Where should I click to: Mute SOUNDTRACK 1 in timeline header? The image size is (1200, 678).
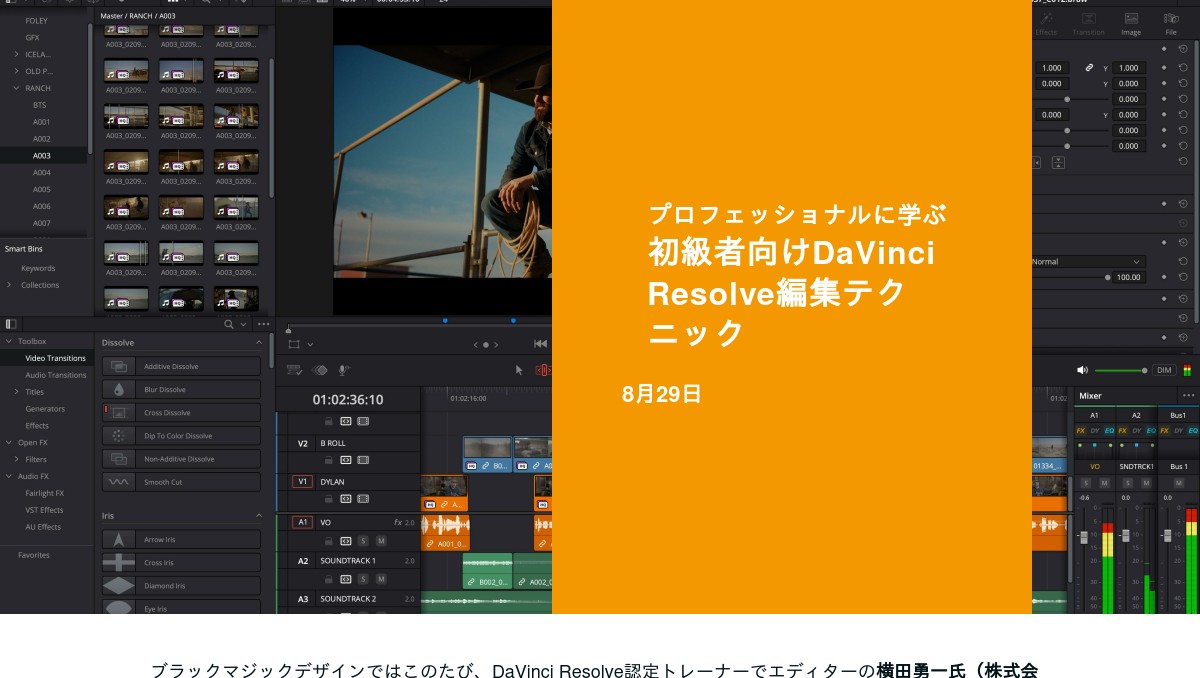(x=381, y=579)
